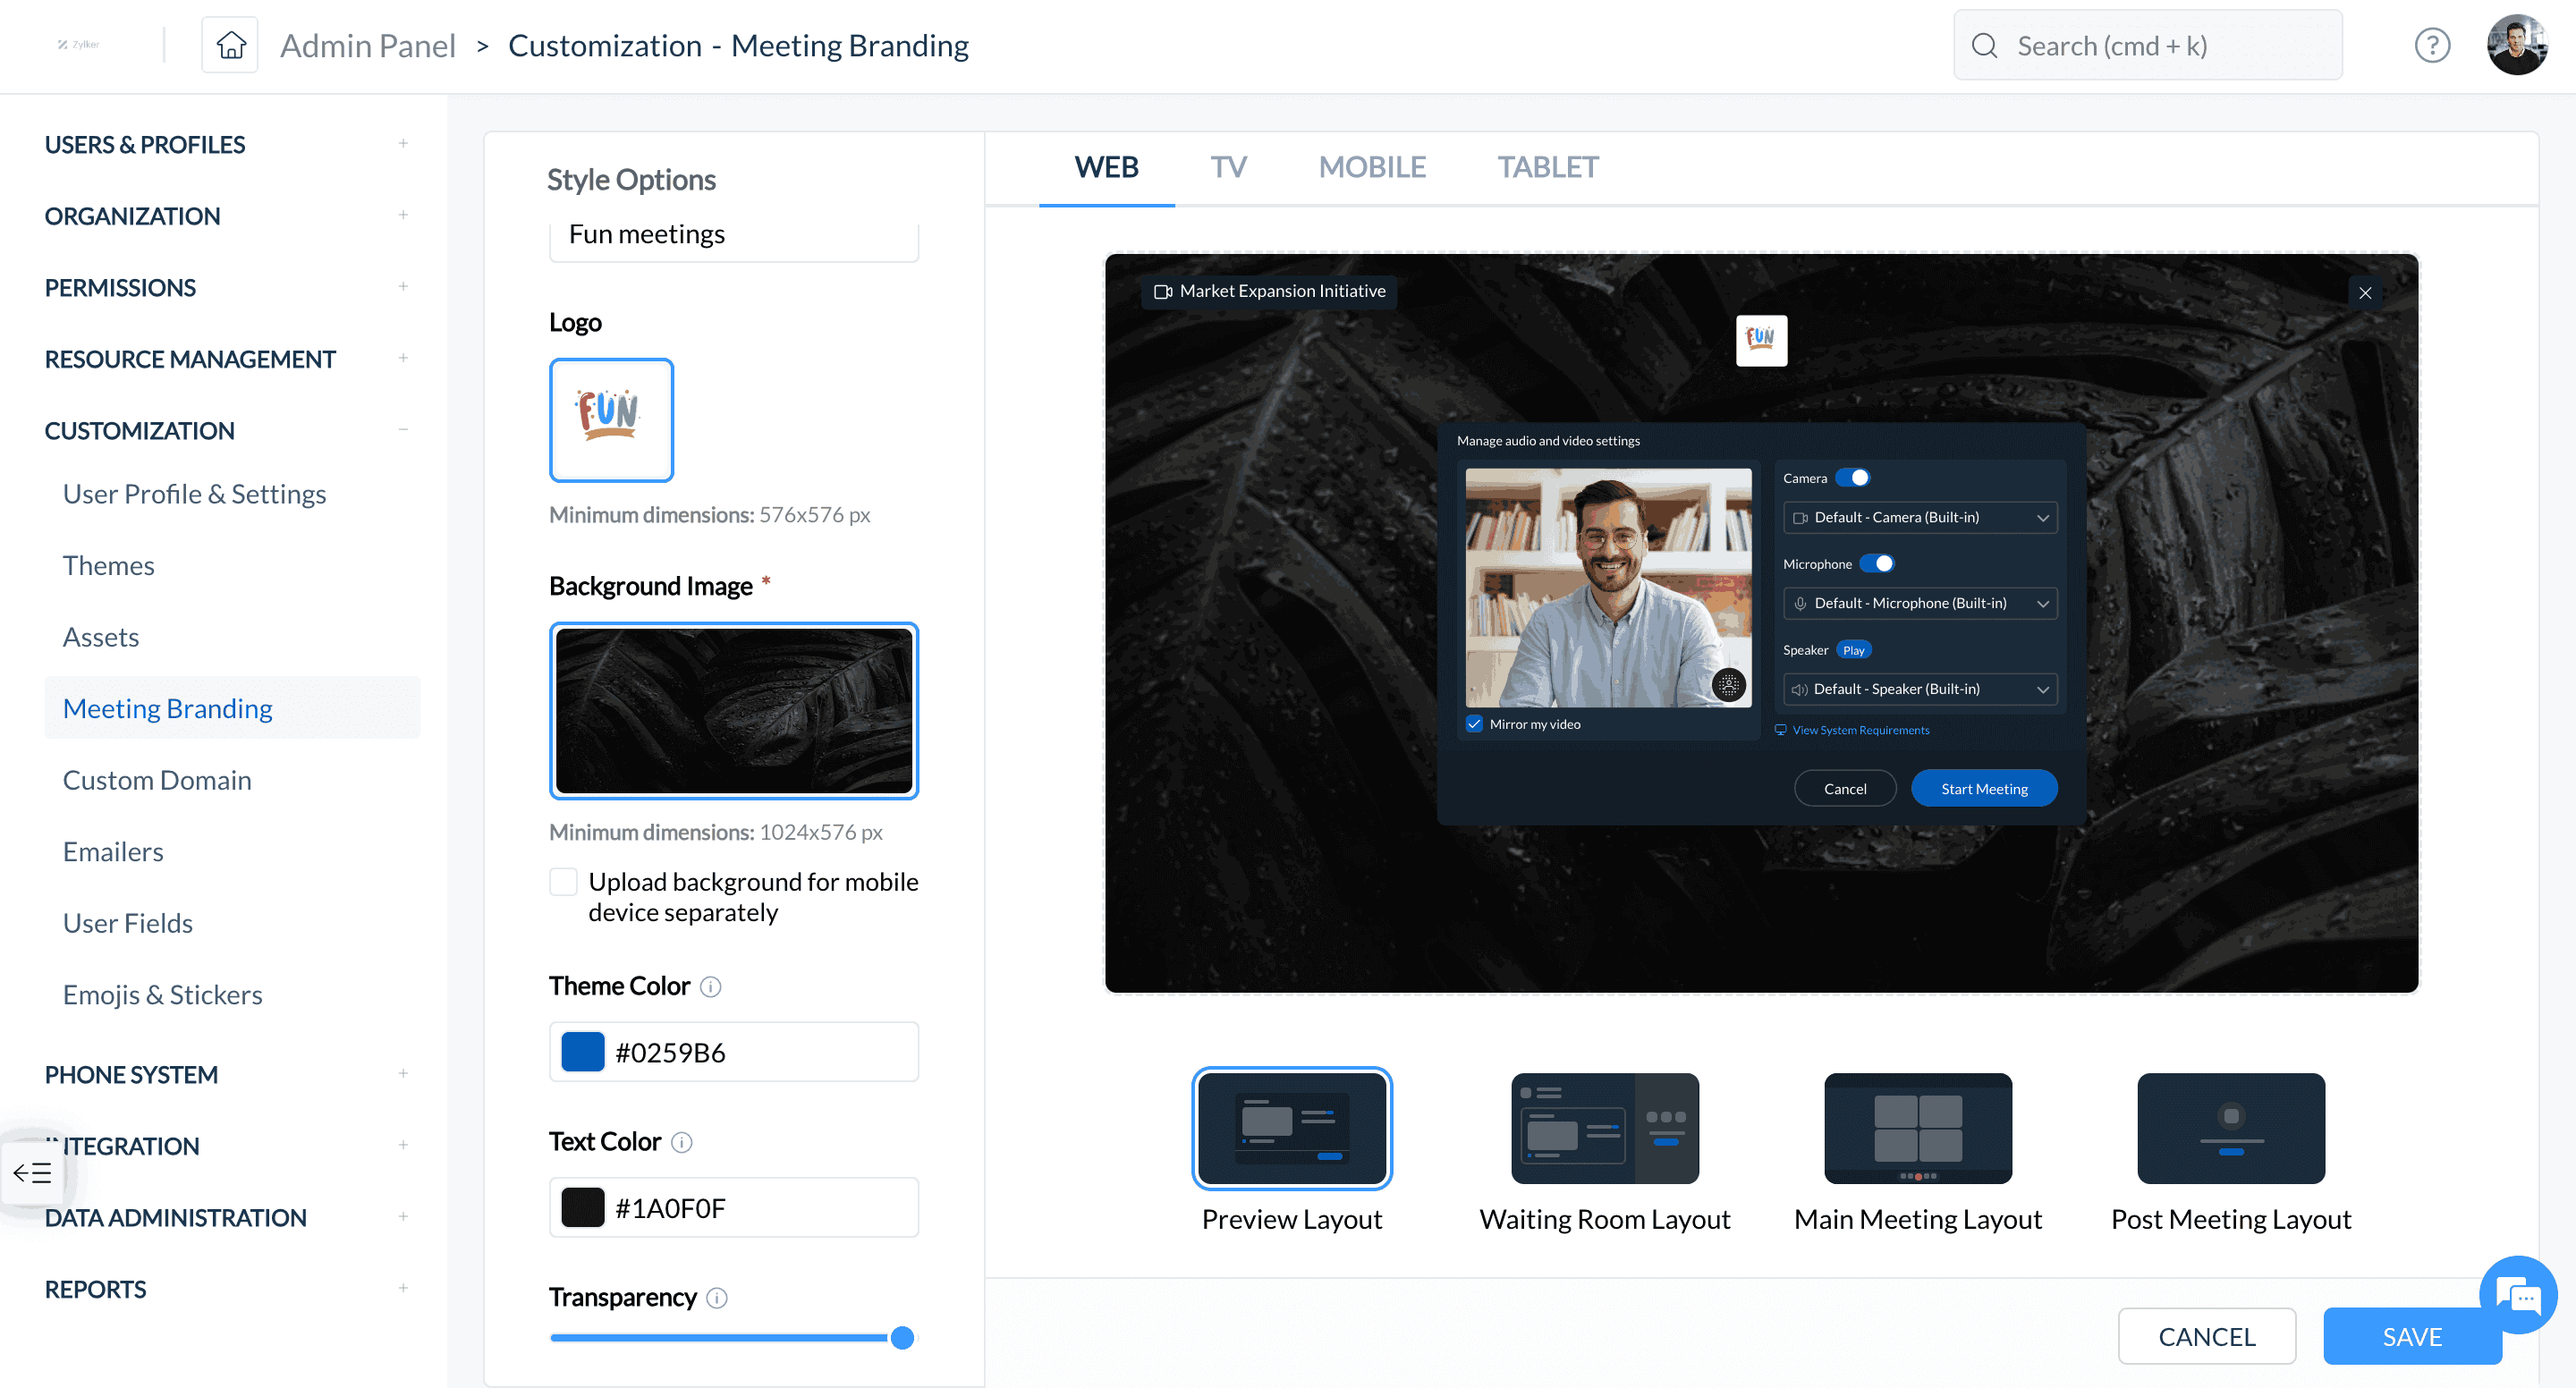Click the Theme Color blue swatch
The width and height of the screenshot is (2576, 1388).
point(583,1052)
